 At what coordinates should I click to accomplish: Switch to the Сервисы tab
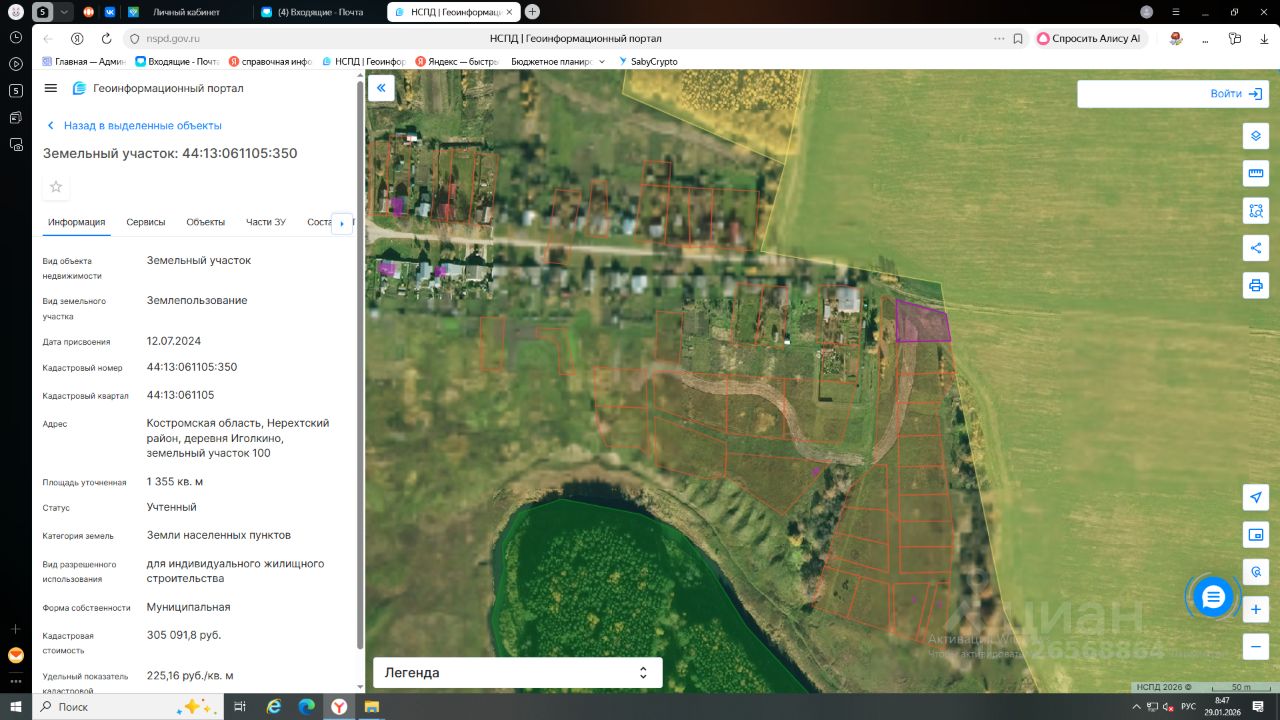[x=146, y=222]
